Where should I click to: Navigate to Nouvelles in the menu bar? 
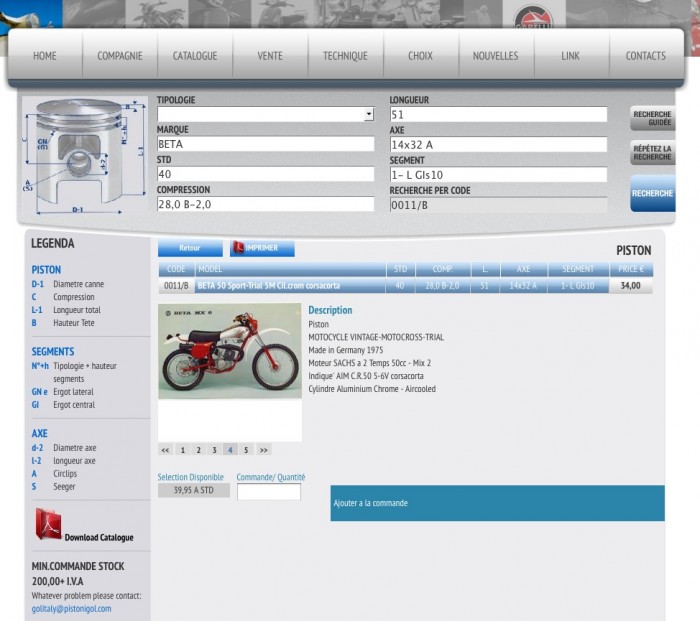click(495, 56)
